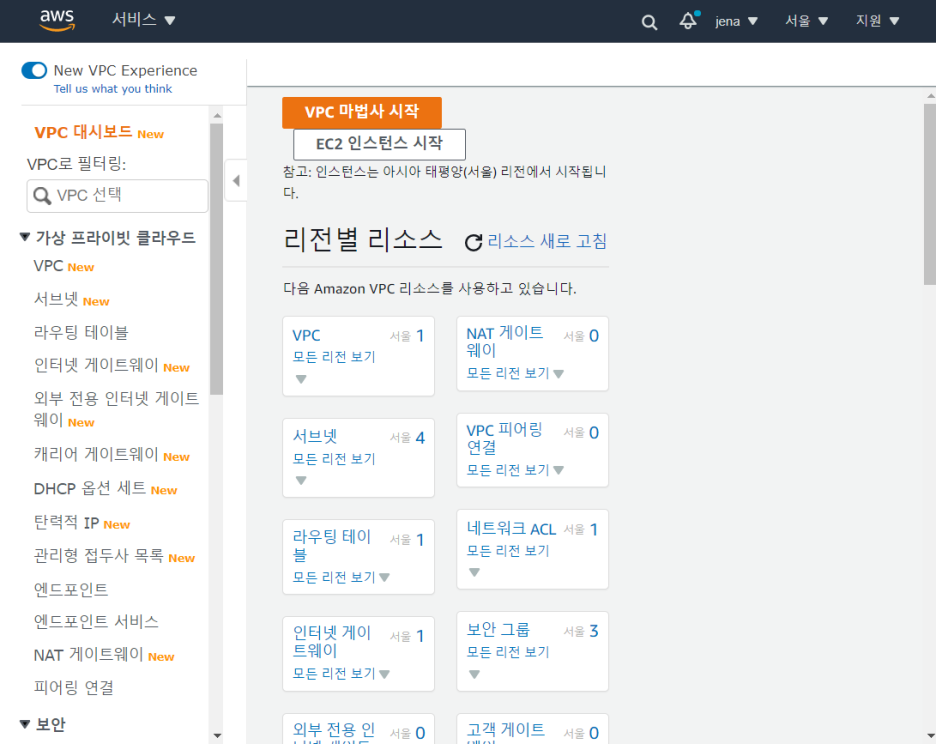Expand regions arrow in 서브넷 card
Screen dimensions: 936x744
[x=301, y=481]
